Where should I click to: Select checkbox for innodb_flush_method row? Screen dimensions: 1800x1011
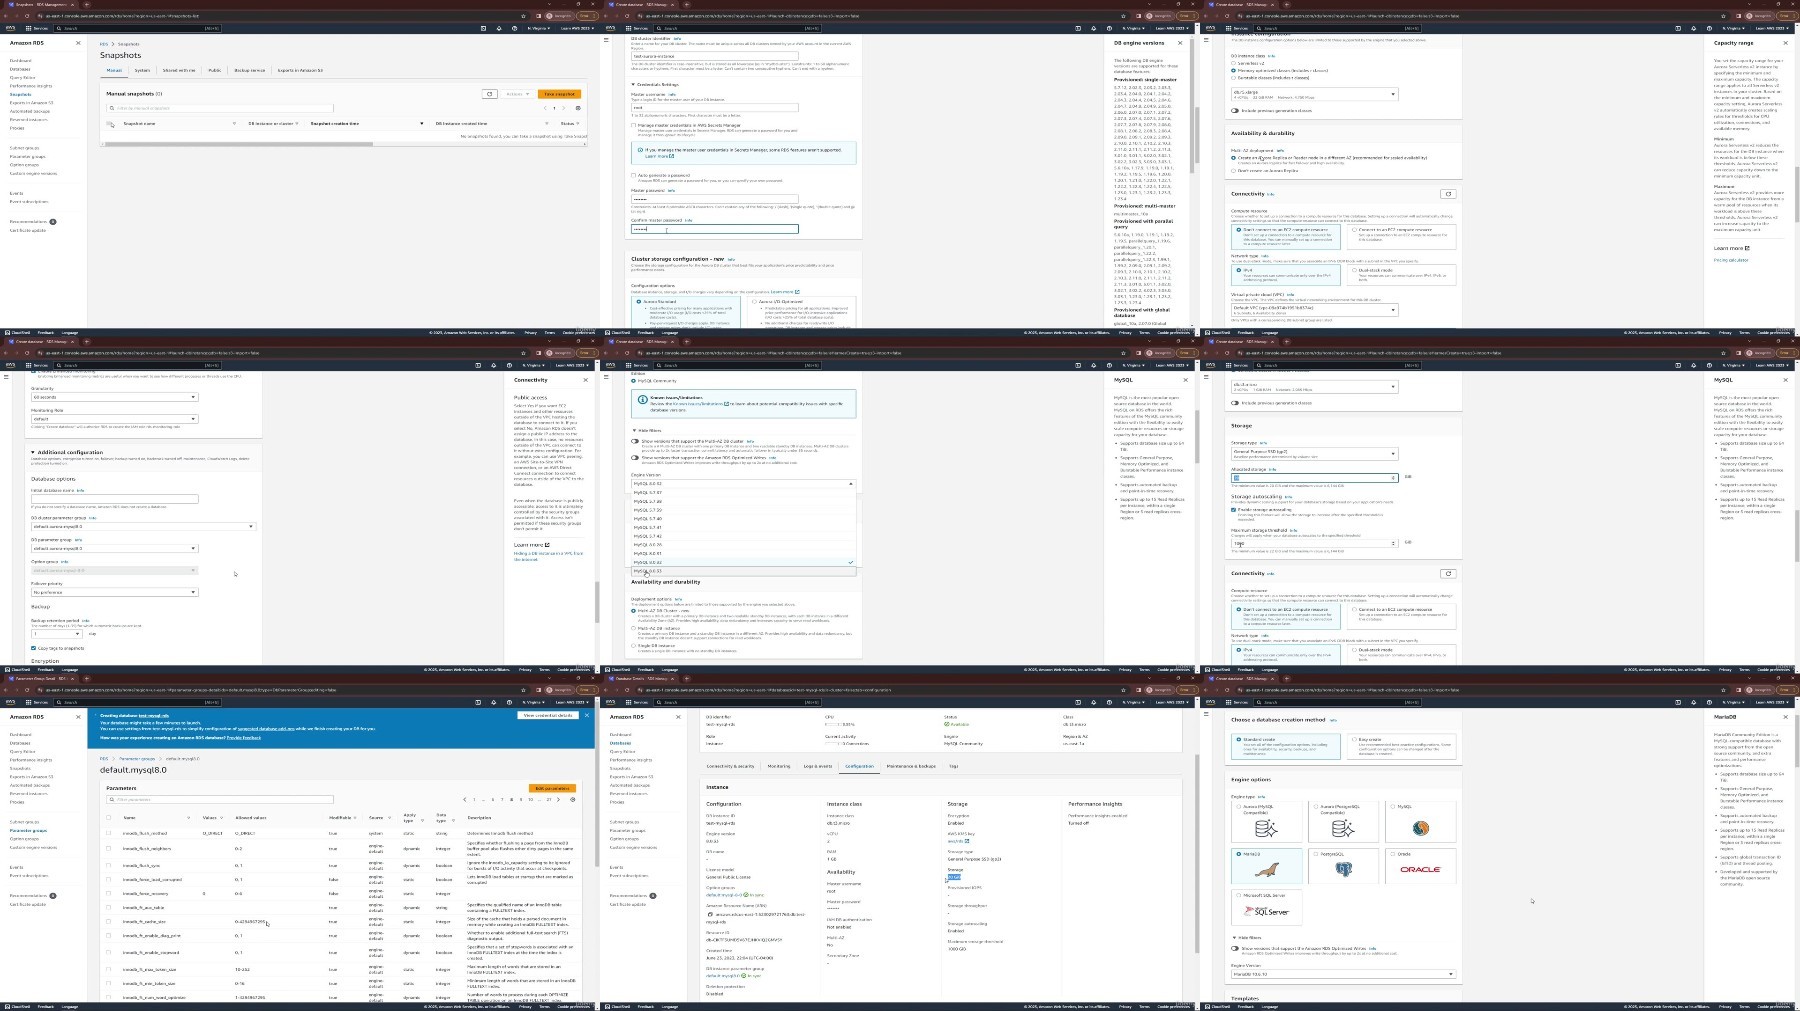tap(109, 833)
